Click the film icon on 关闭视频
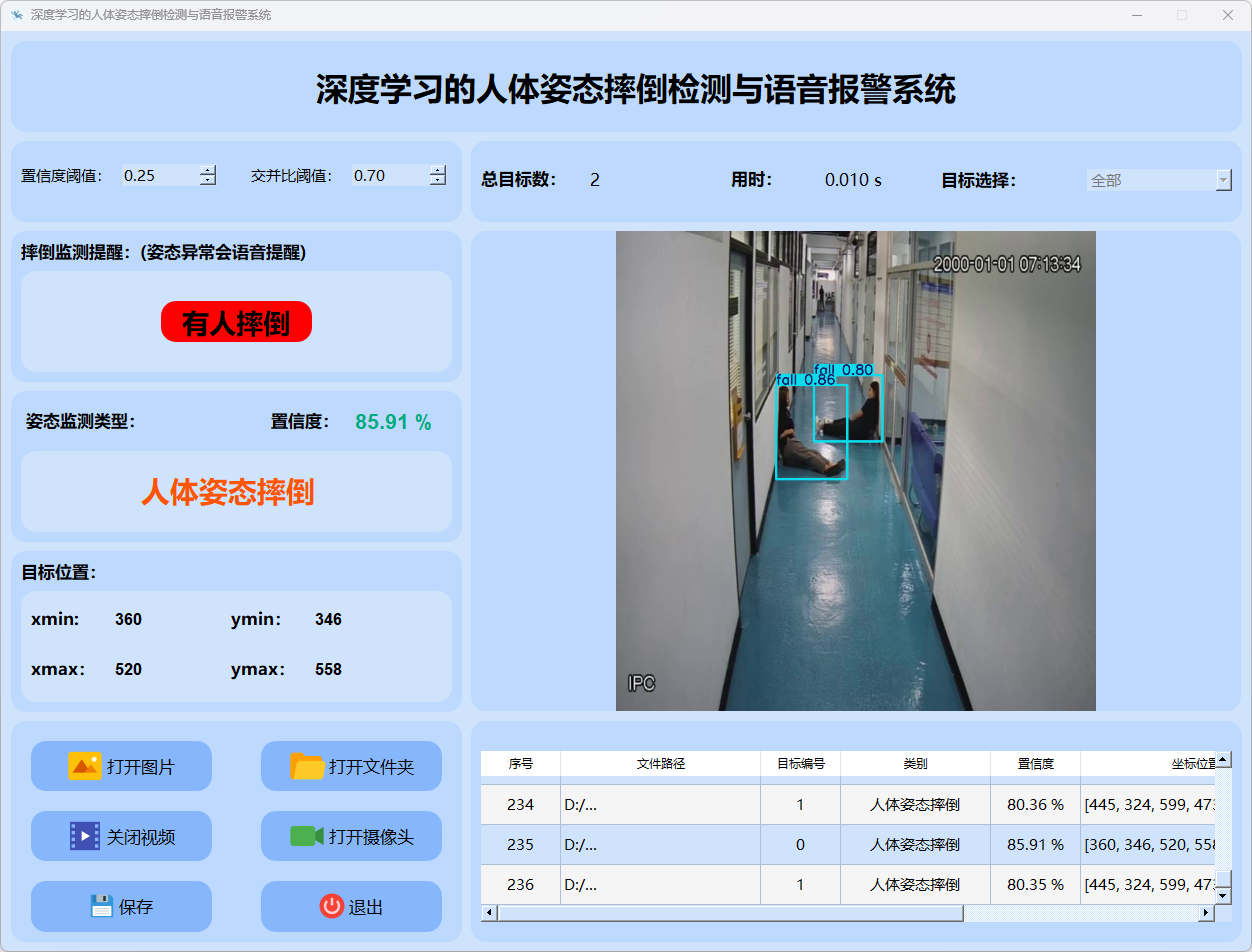1252x952 pixels. 84,836
